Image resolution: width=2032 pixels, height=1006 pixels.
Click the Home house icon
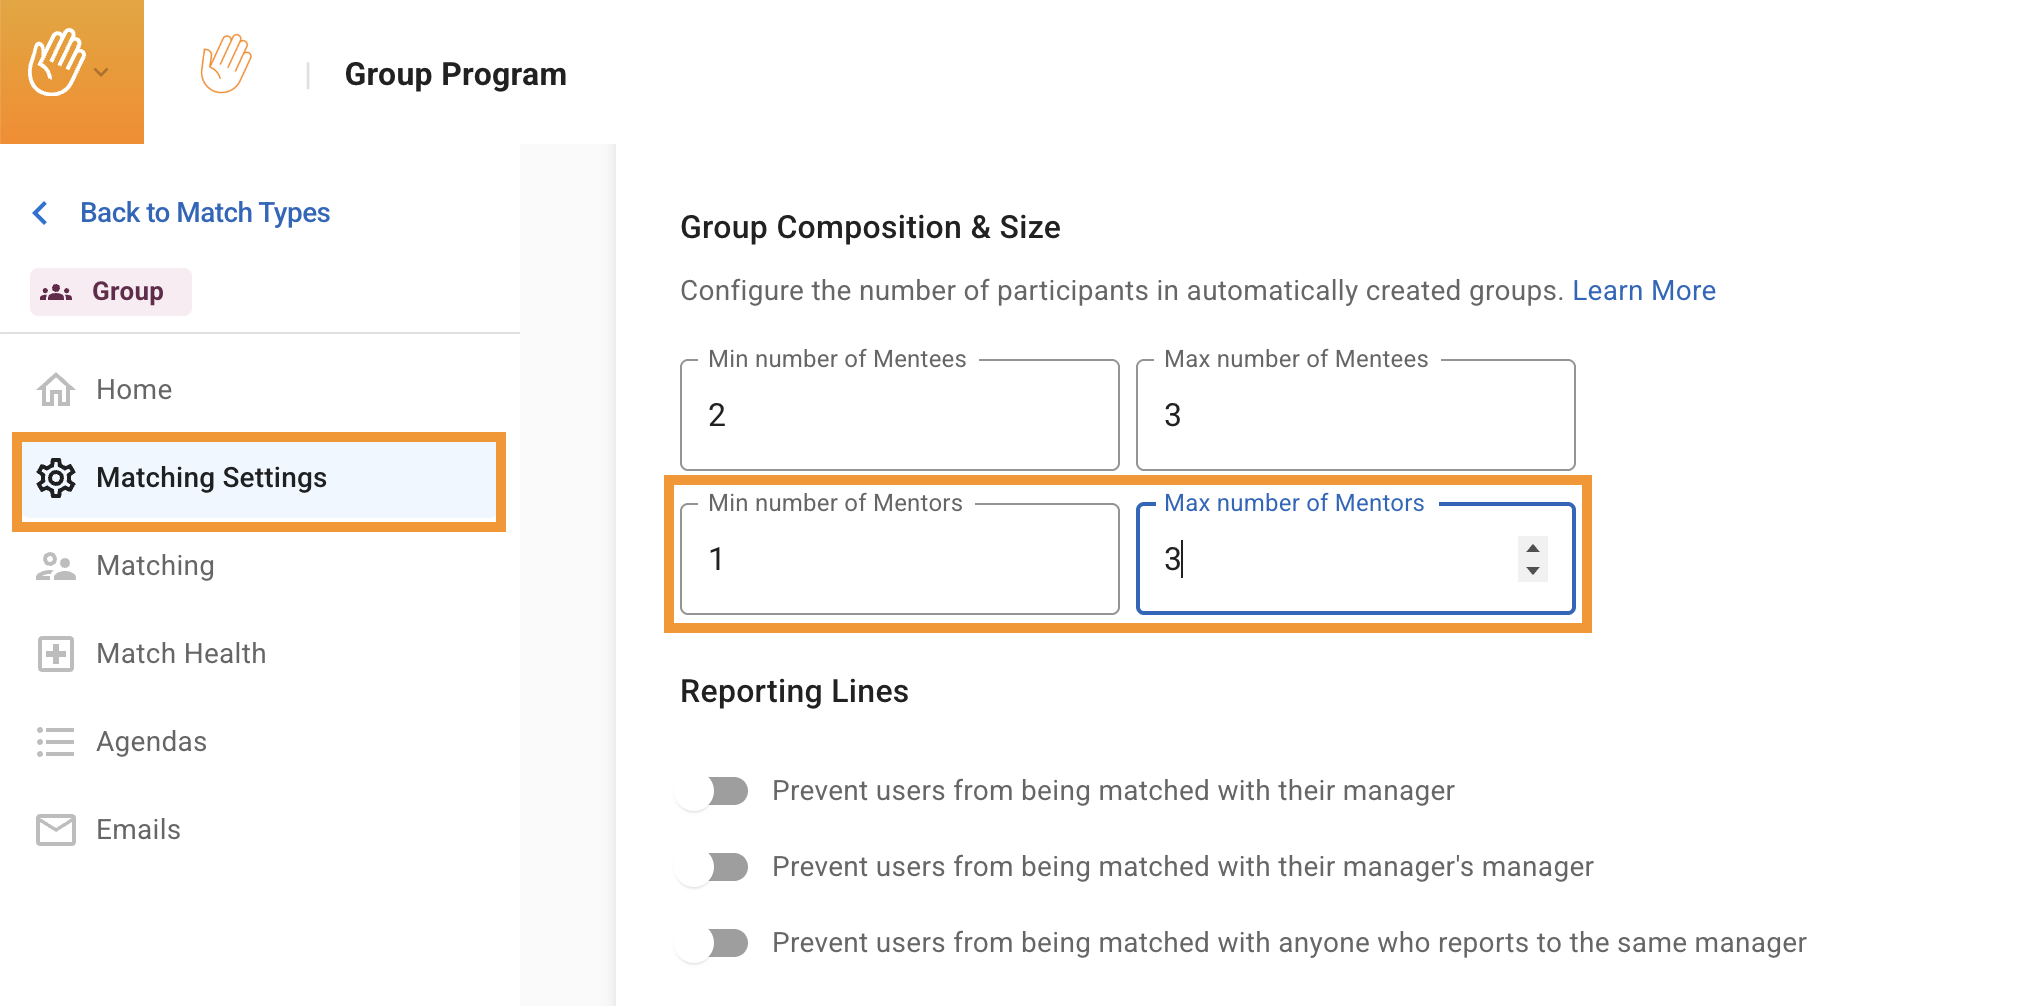(56, 390)
